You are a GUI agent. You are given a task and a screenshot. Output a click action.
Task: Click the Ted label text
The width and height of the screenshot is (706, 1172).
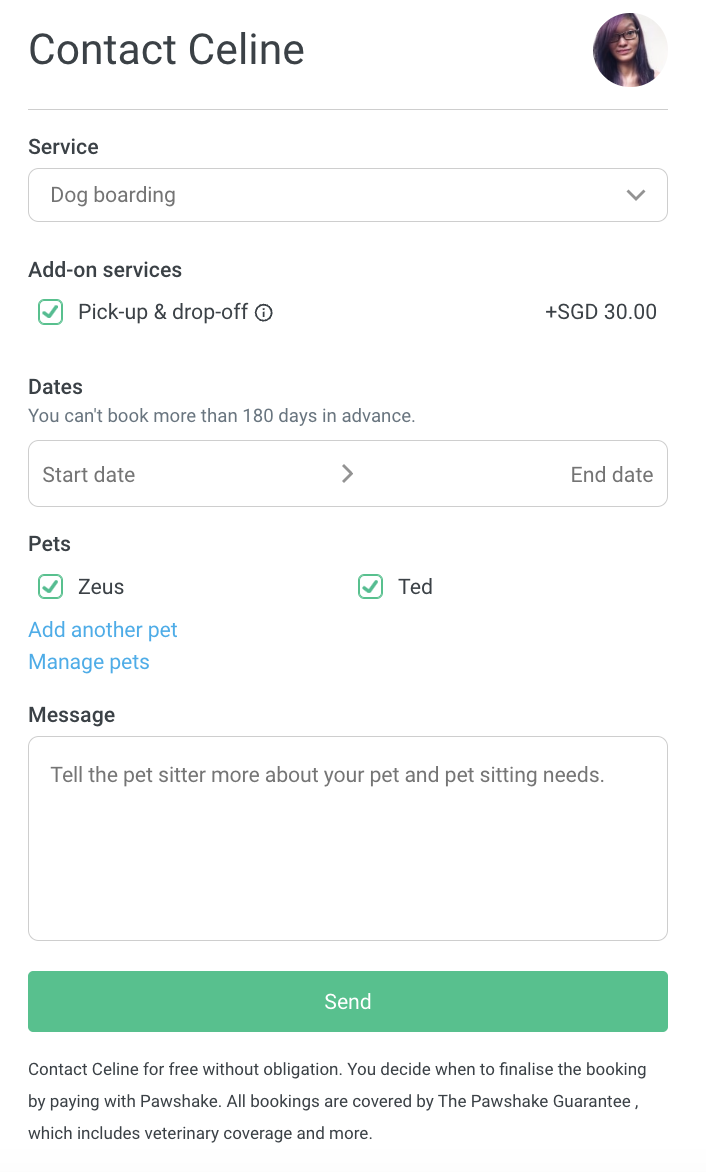point(415,587)
